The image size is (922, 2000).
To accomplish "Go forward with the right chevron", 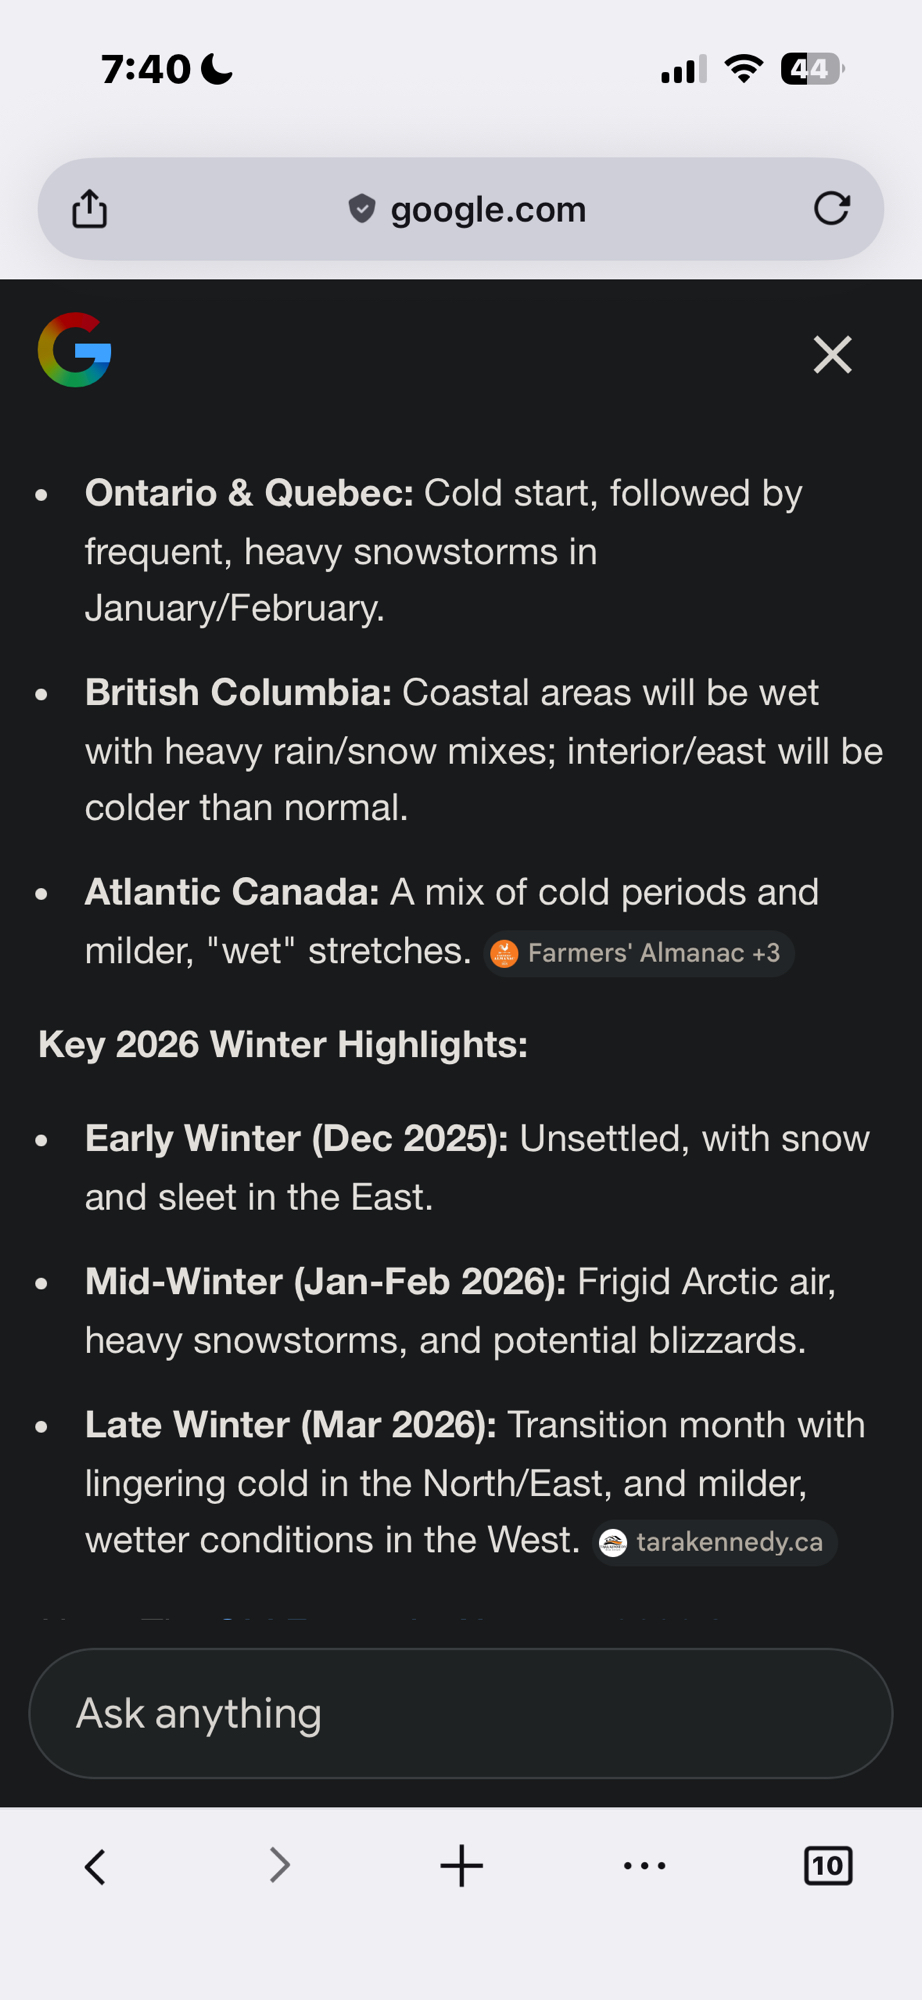I will click(x=279, y=1866).
